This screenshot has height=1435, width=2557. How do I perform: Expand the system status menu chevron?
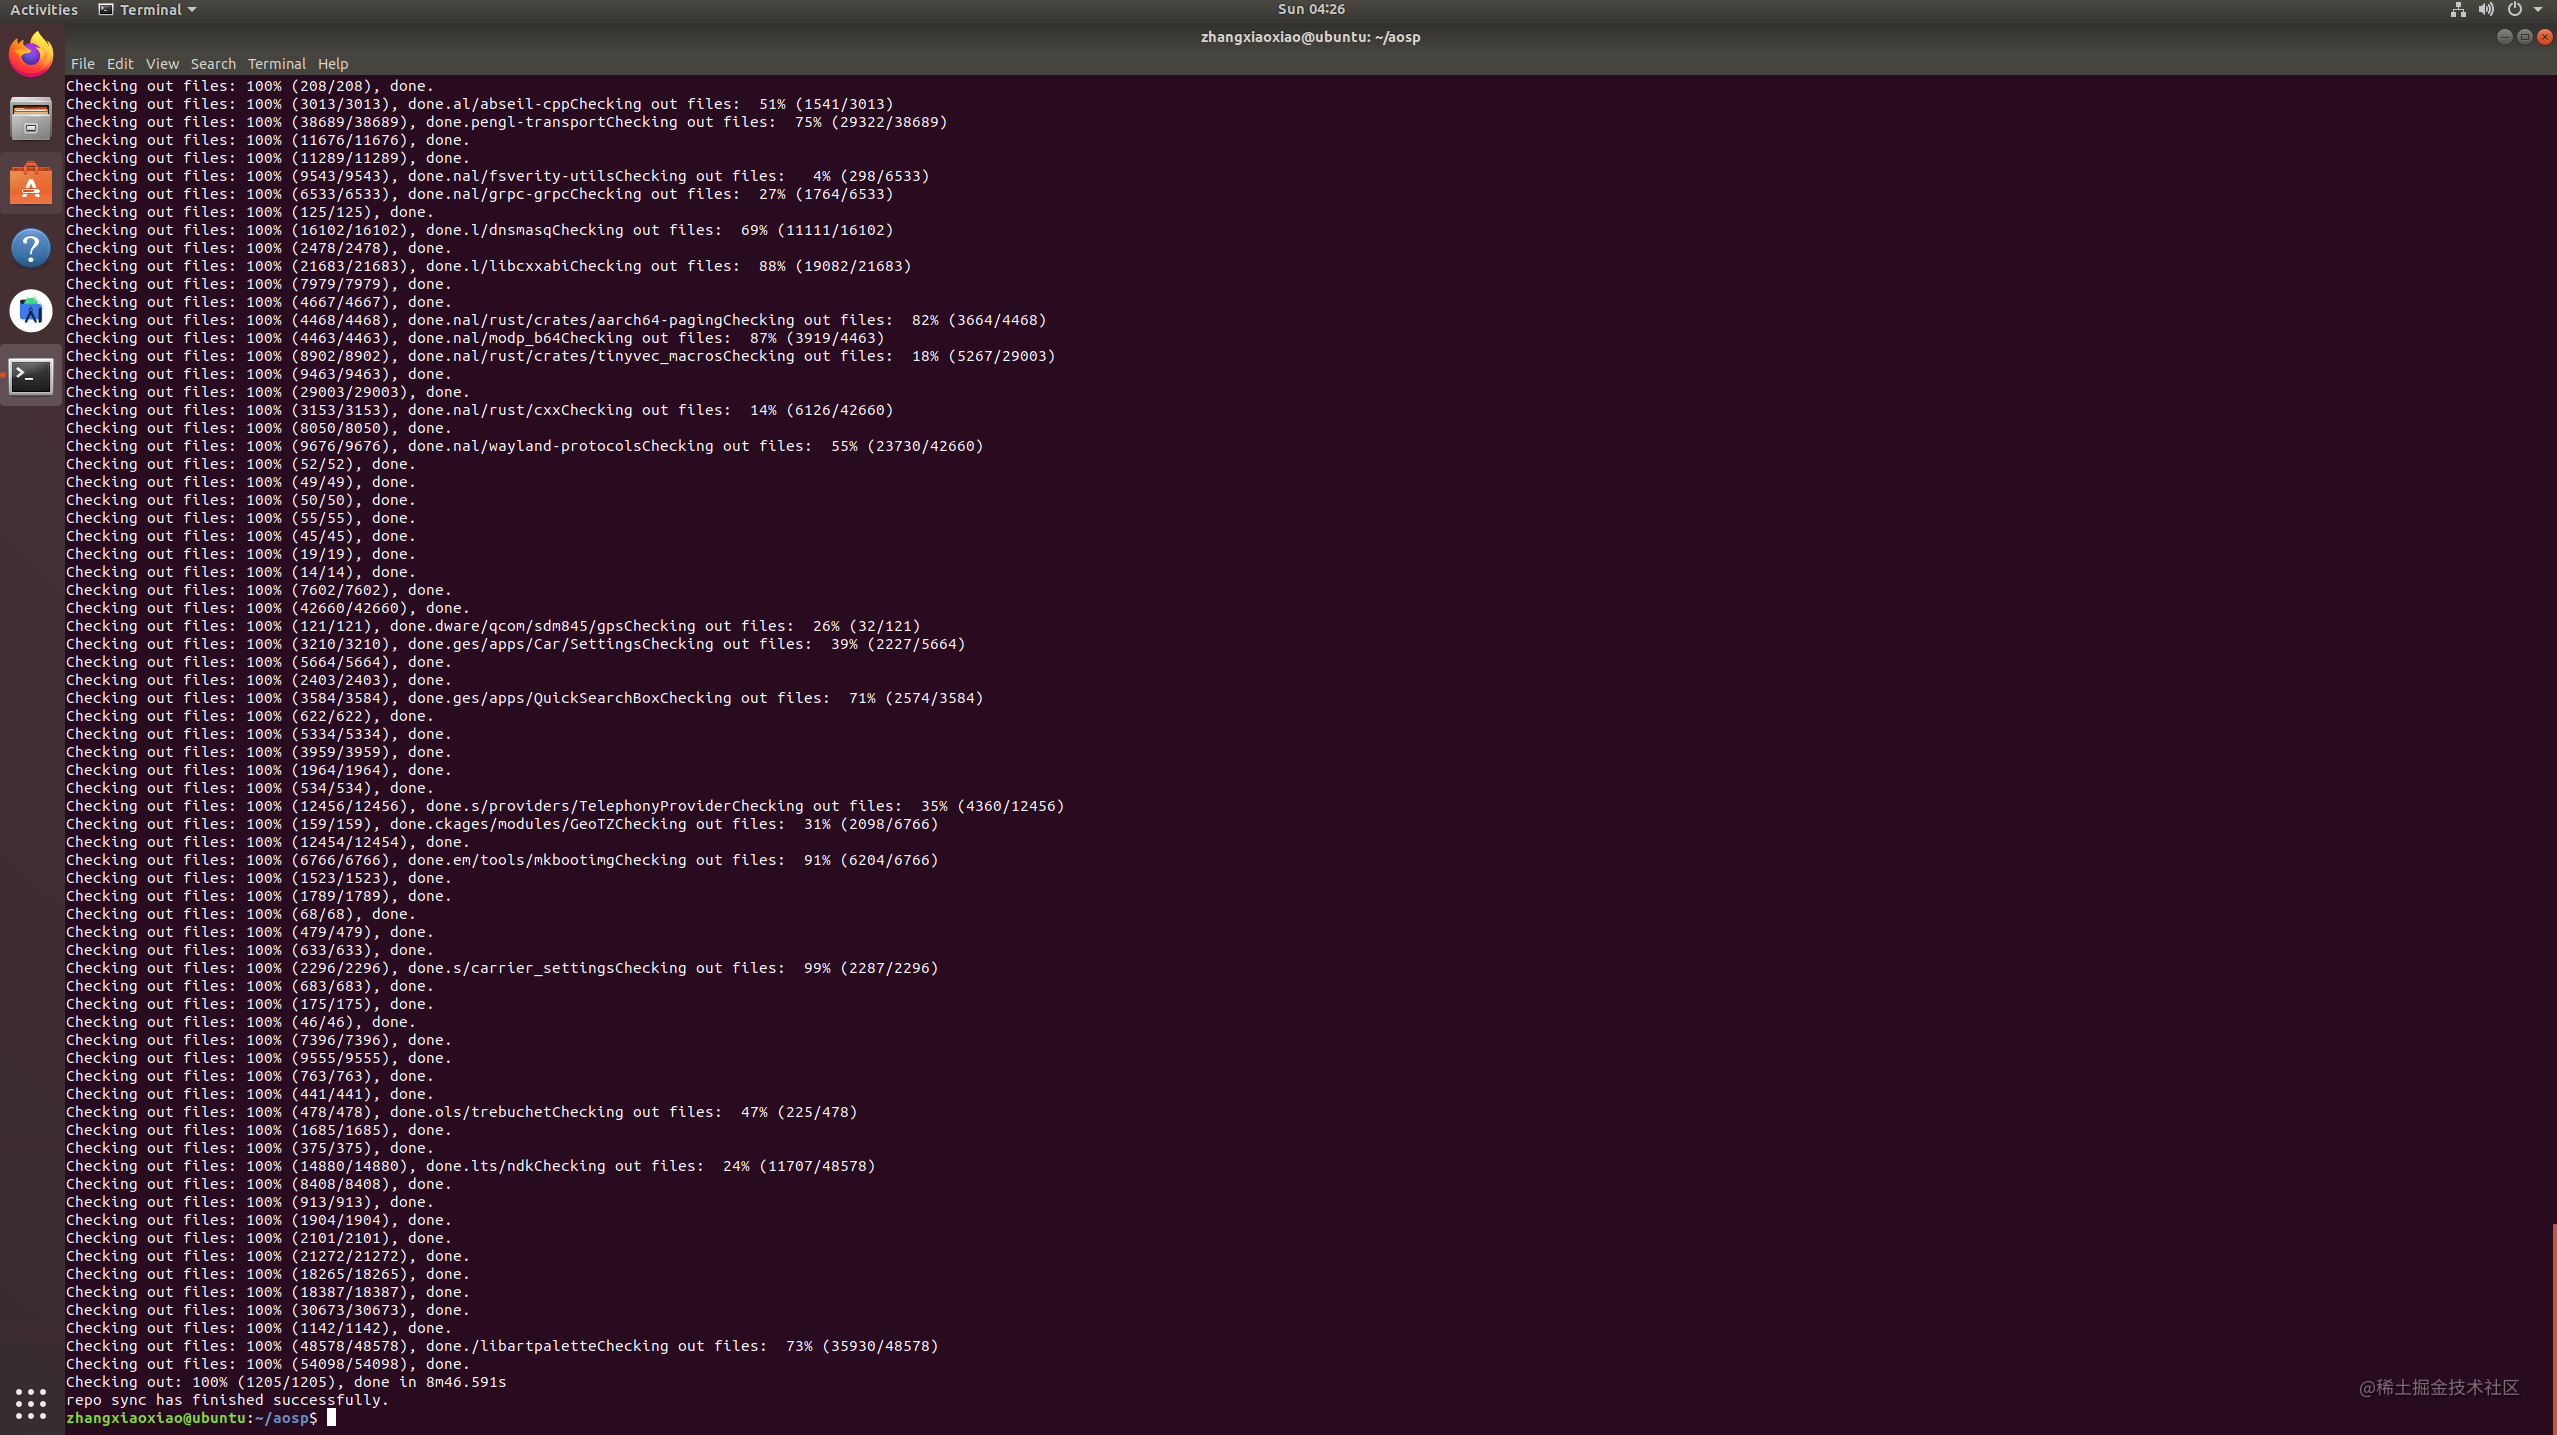(2541, 9)
